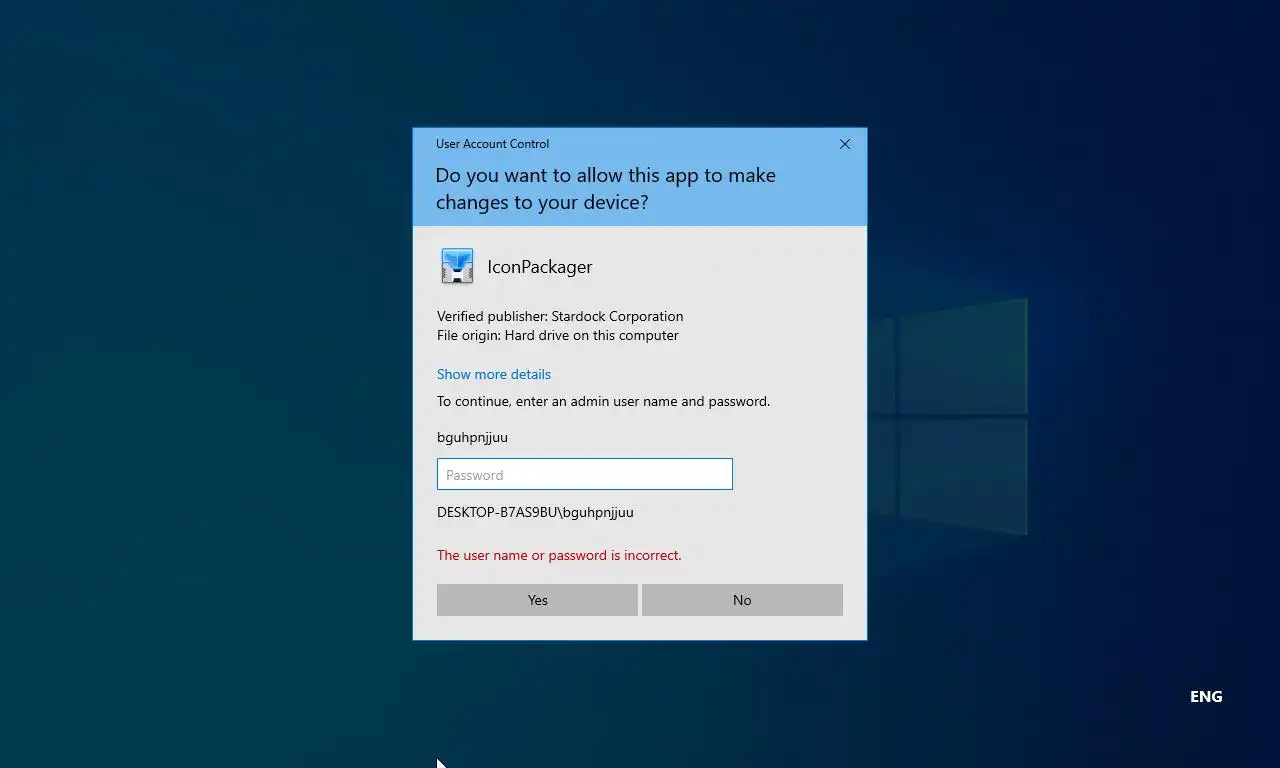Open the Show more details link
The height and width of the screenshot is (768, 1280).
pos(494,374)
